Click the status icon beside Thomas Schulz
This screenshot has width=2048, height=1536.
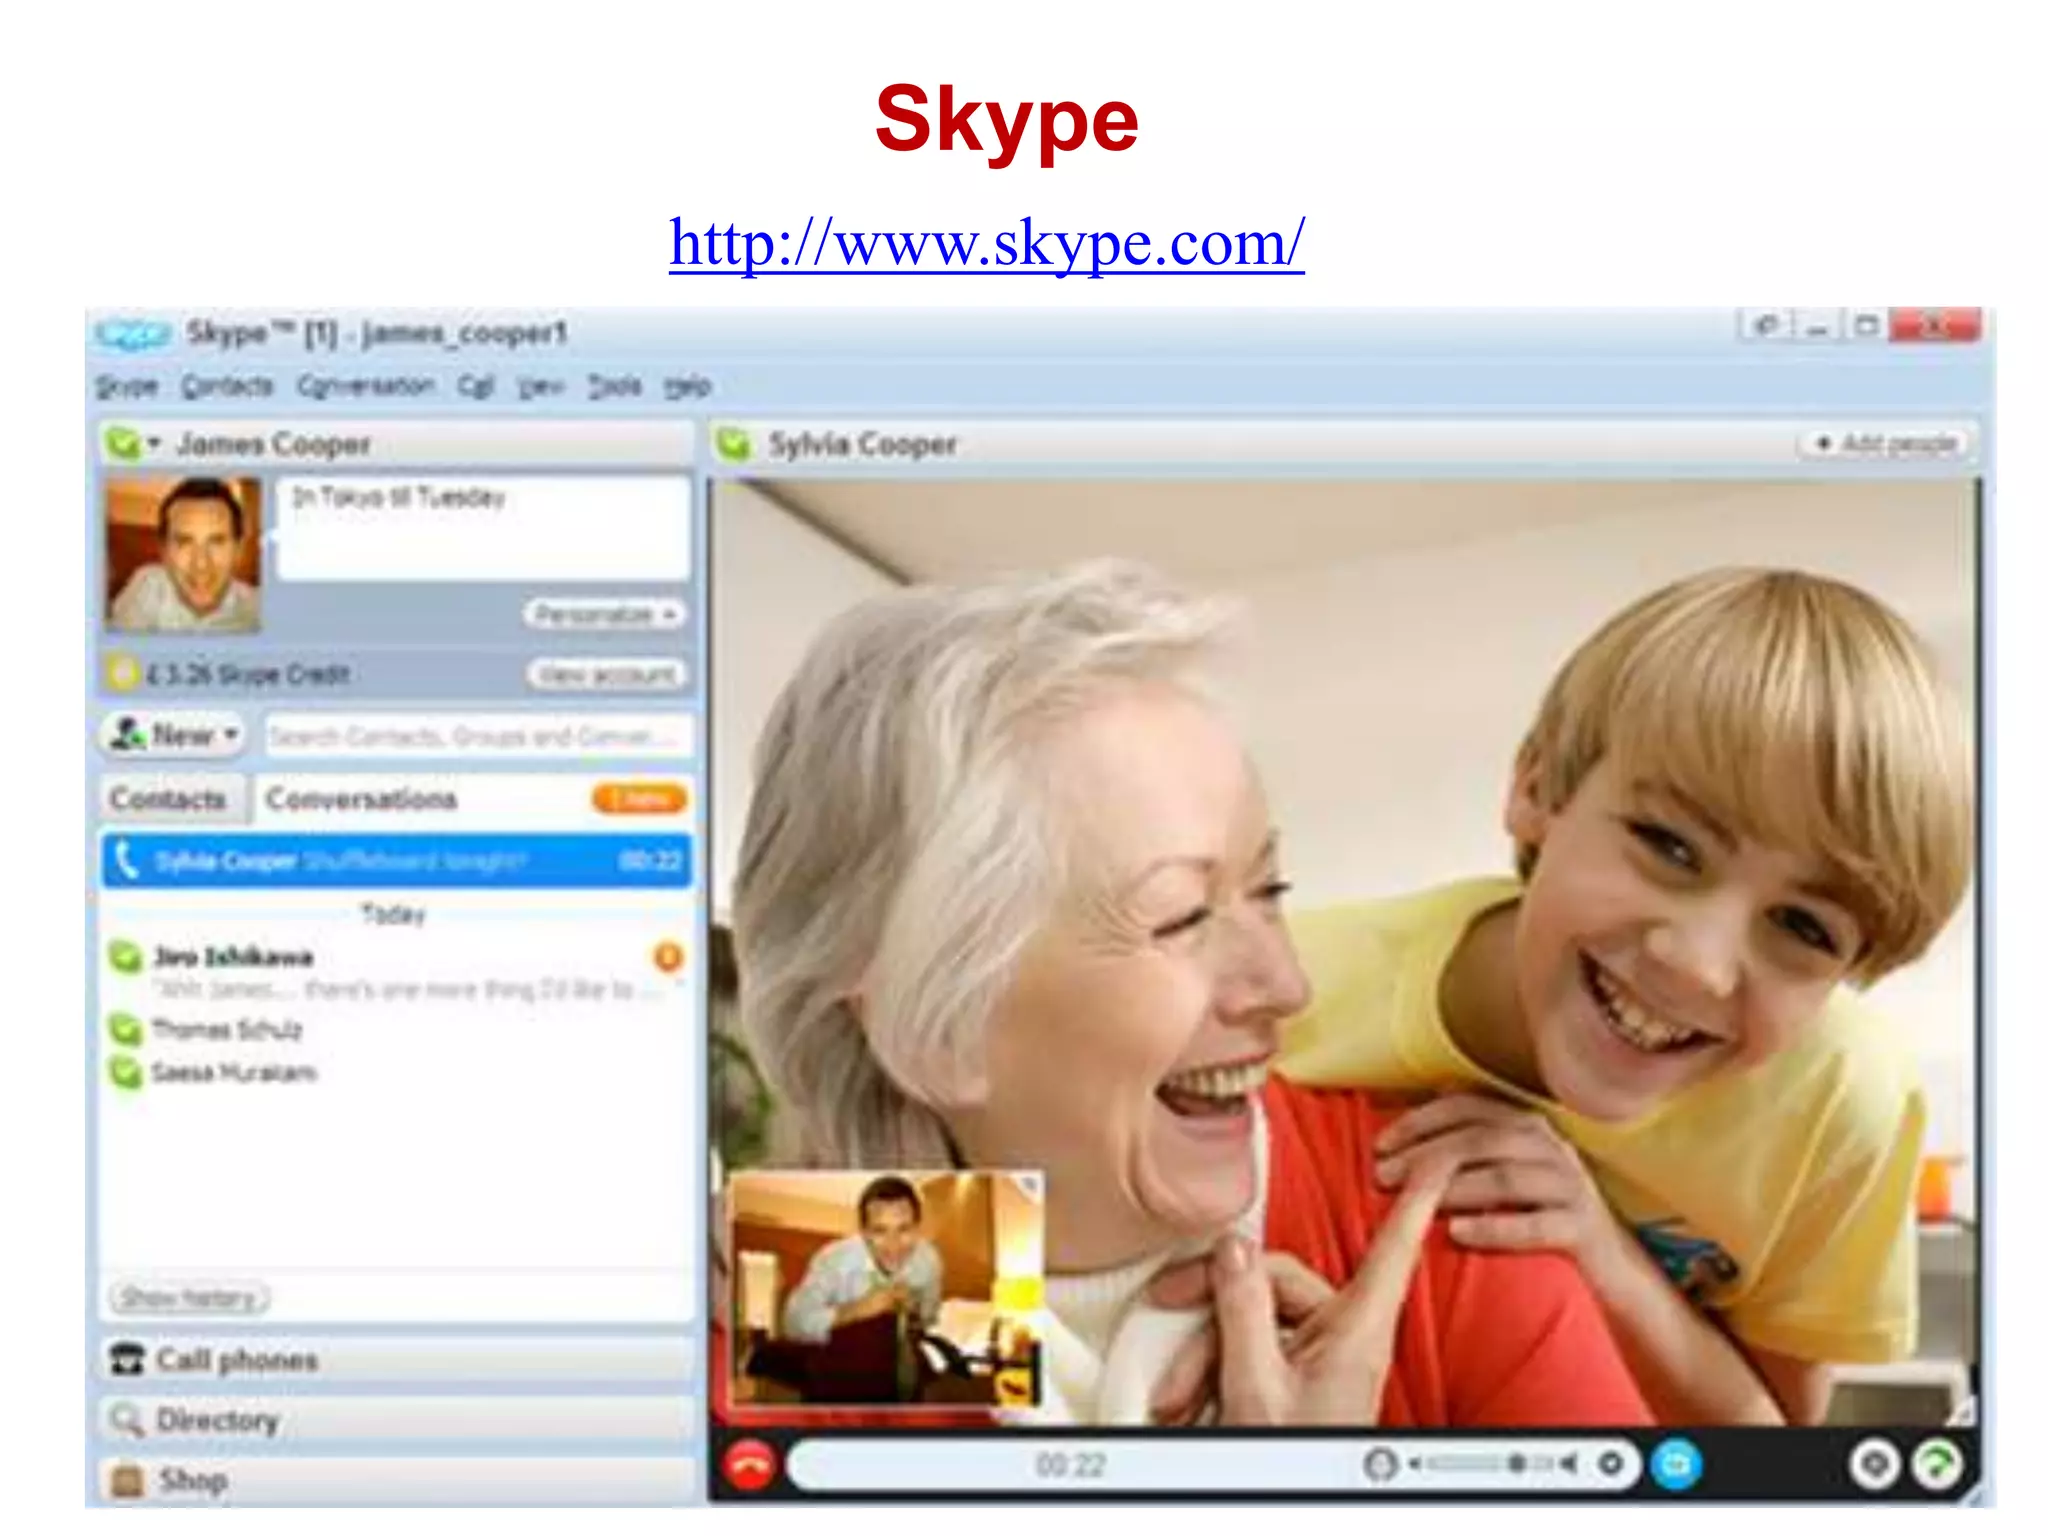click(x=125, y=1029)
